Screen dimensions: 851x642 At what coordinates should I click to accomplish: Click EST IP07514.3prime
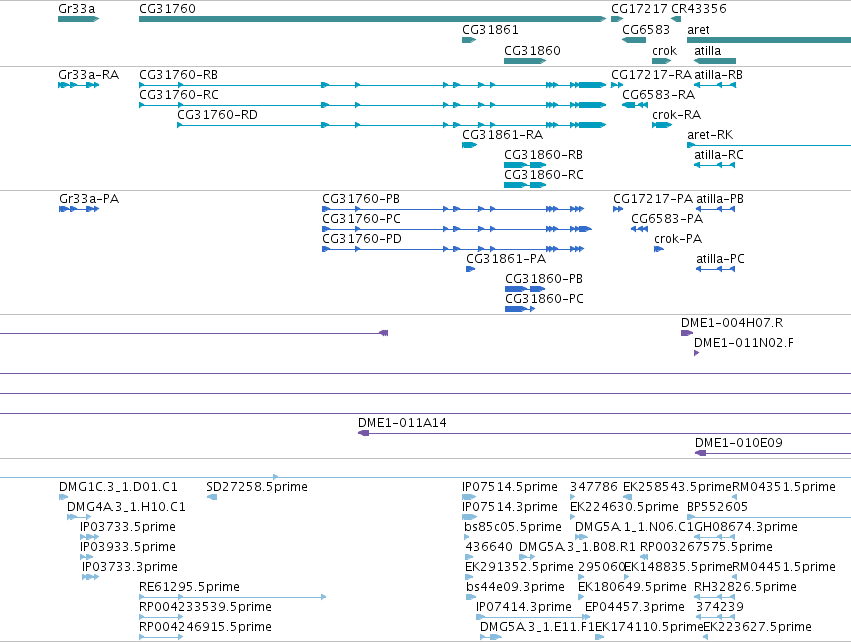pos(510,507)
